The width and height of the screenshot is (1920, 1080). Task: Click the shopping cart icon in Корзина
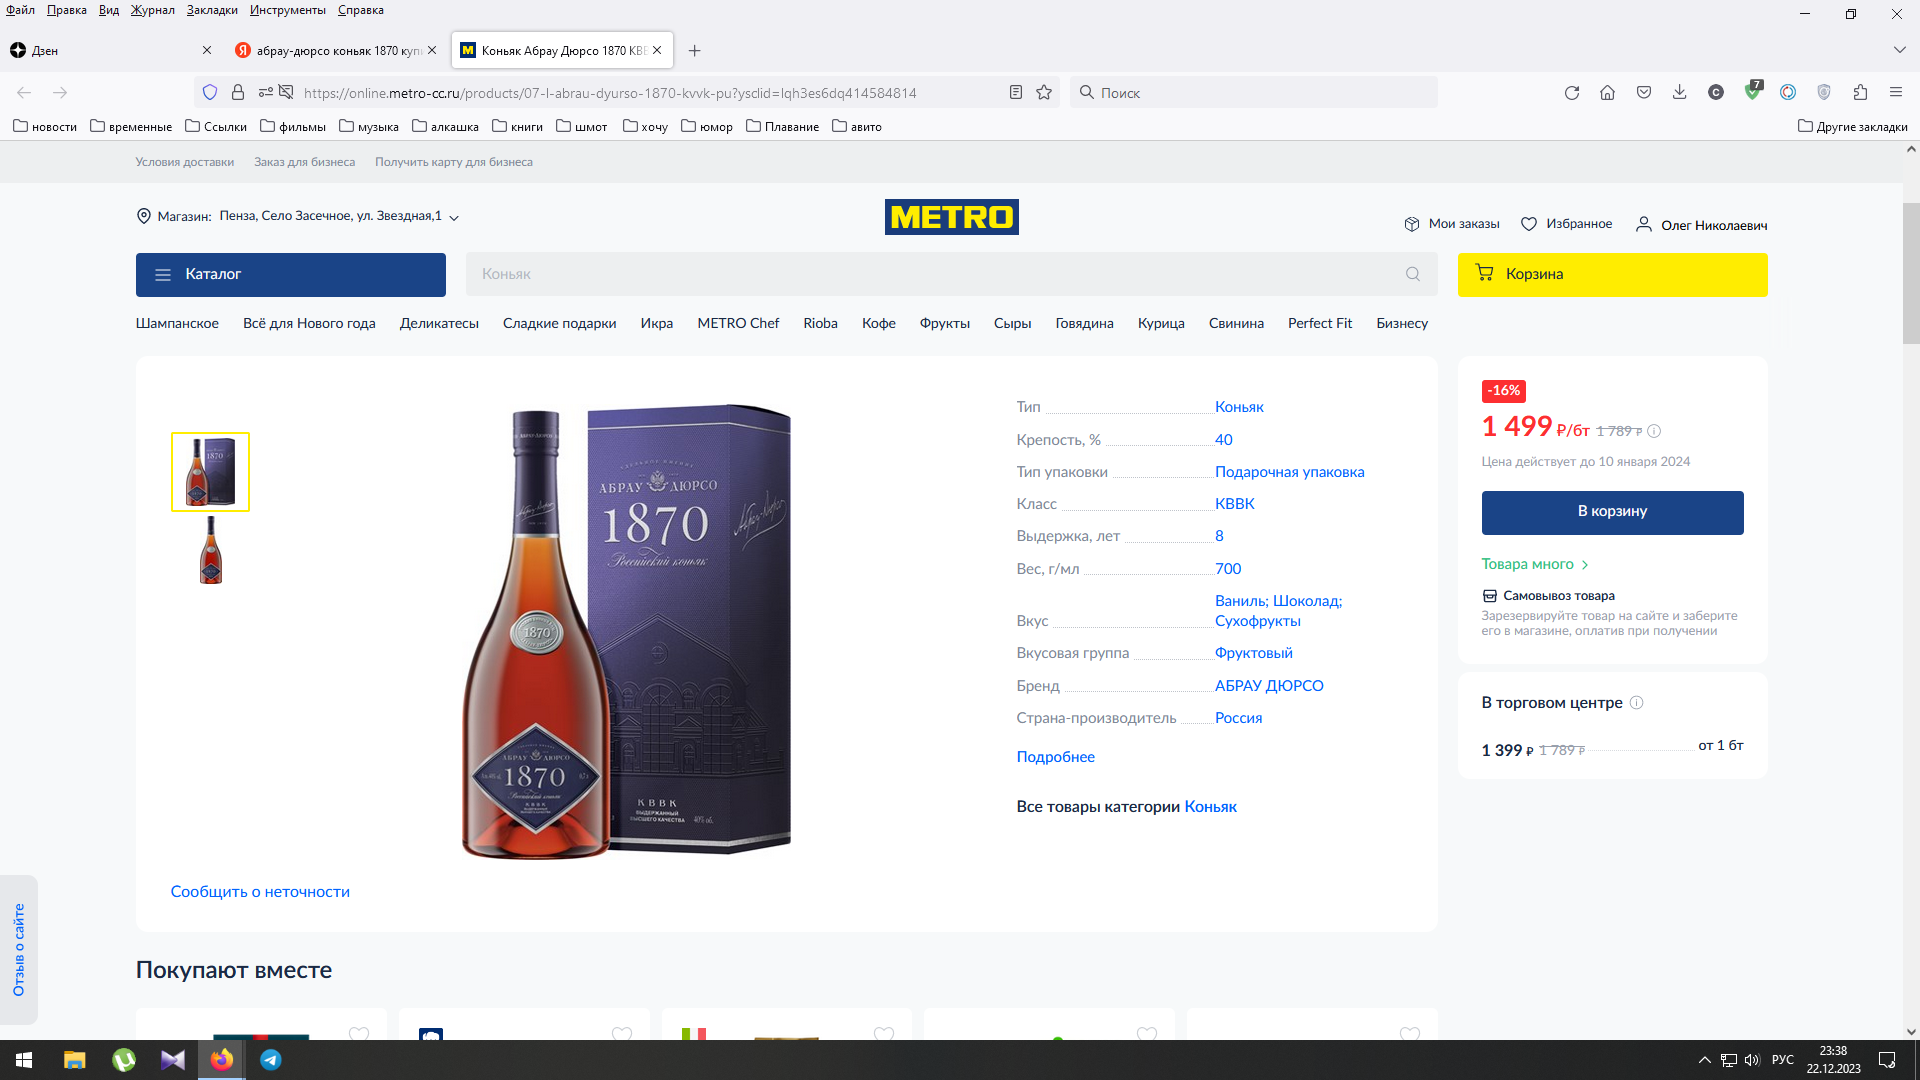1485,273
